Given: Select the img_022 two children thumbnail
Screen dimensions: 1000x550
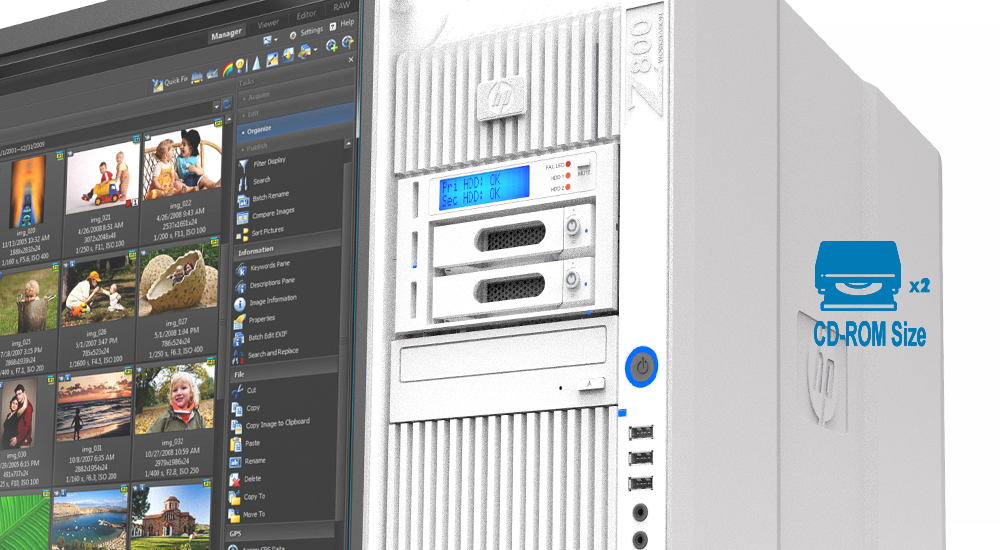Looking at the screenshot, I should click(x=182, y=162).
